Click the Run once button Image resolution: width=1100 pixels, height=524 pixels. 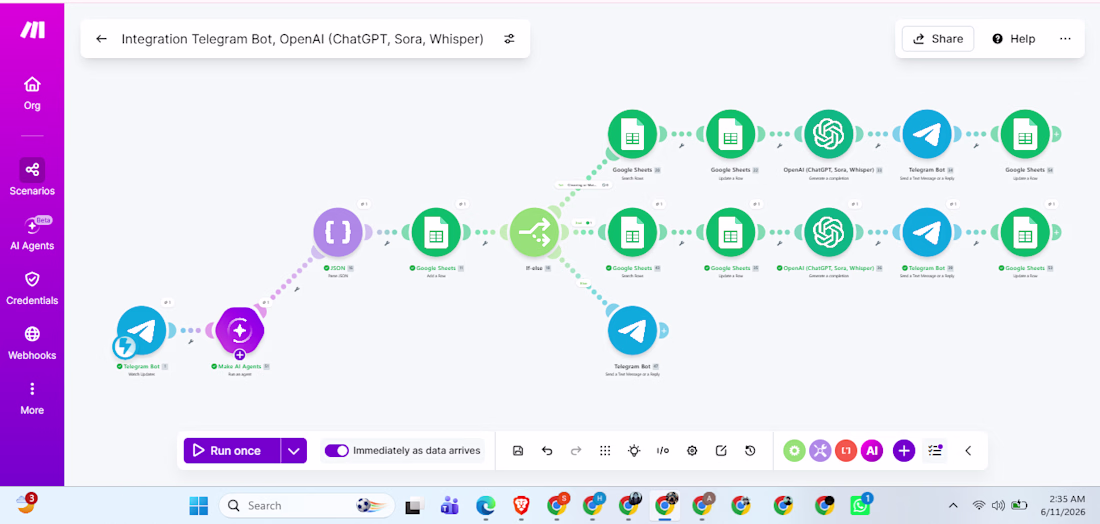tap(232, 450)
